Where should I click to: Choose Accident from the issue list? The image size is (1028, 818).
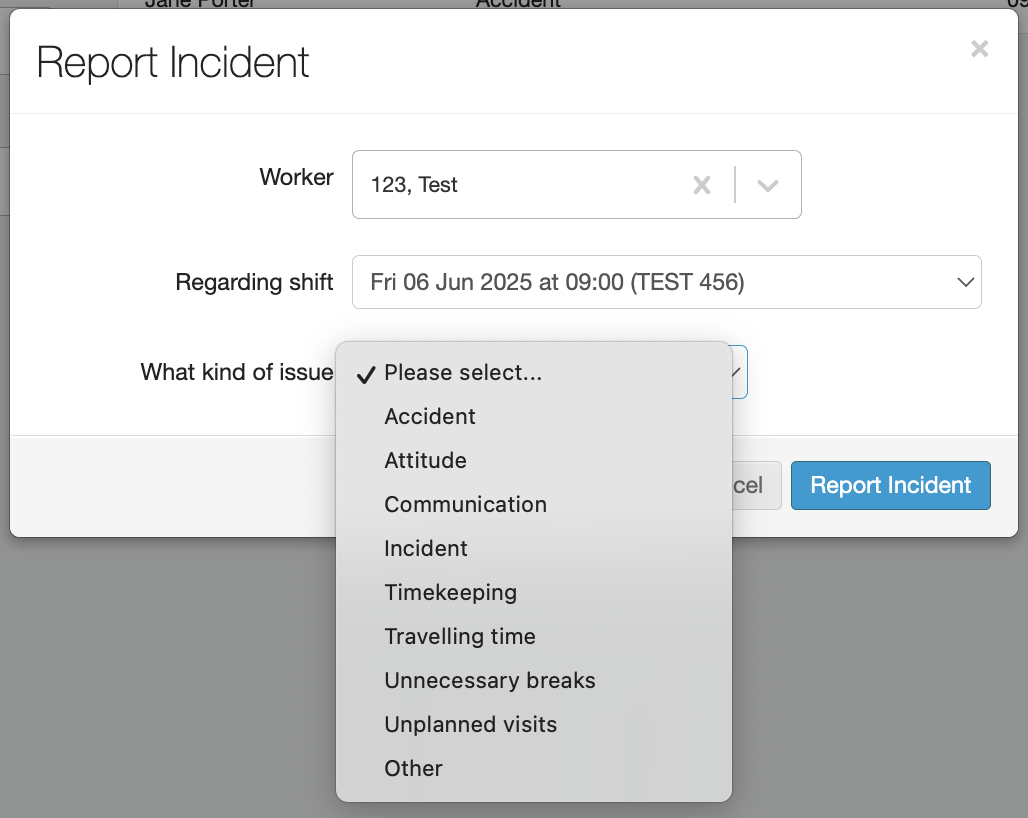pyautogui.click(x=430, y=417)
